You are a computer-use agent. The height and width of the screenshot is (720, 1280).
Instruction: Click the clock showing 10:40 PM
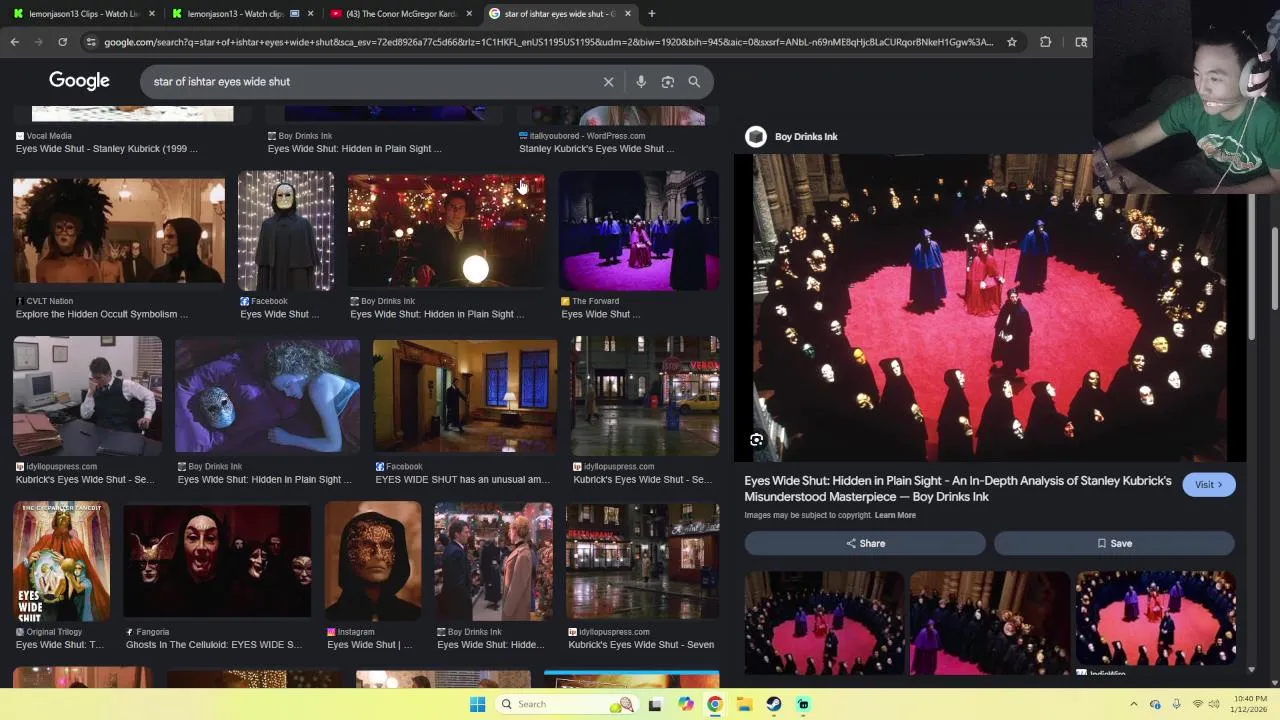point(1250,698)
